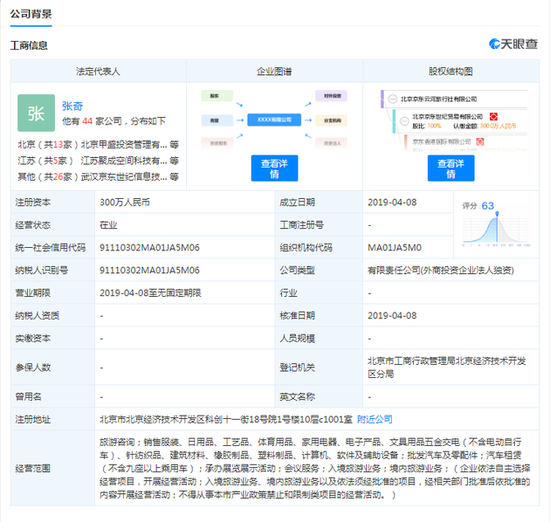Screen dimensions: 550x522
Task: Click the XXXX有限公司 center node in graph
Action: (x=274, y=120)
